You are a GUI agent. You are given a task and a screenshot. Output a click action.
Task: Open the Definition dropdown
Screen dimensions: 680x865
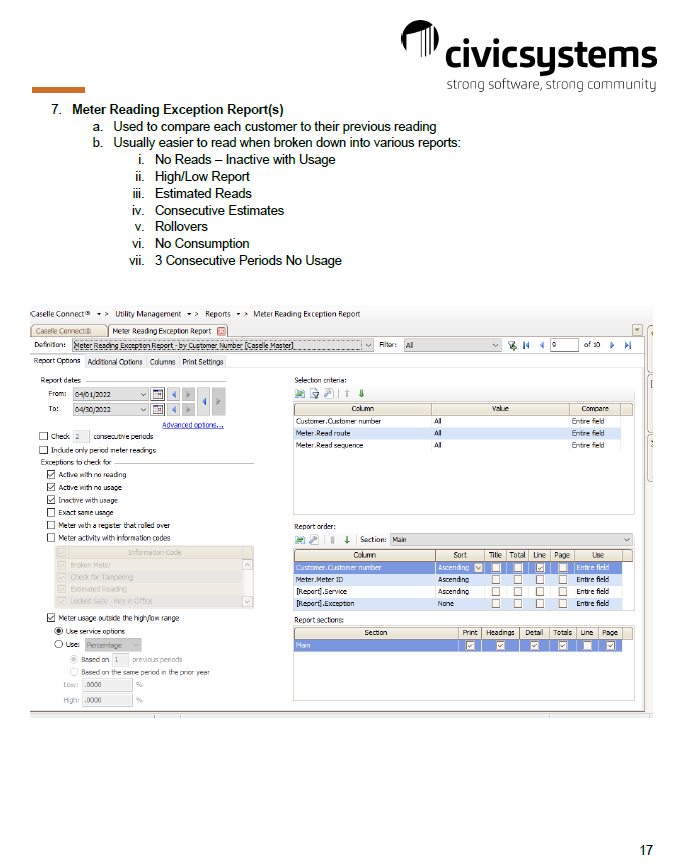click(368, 345)
